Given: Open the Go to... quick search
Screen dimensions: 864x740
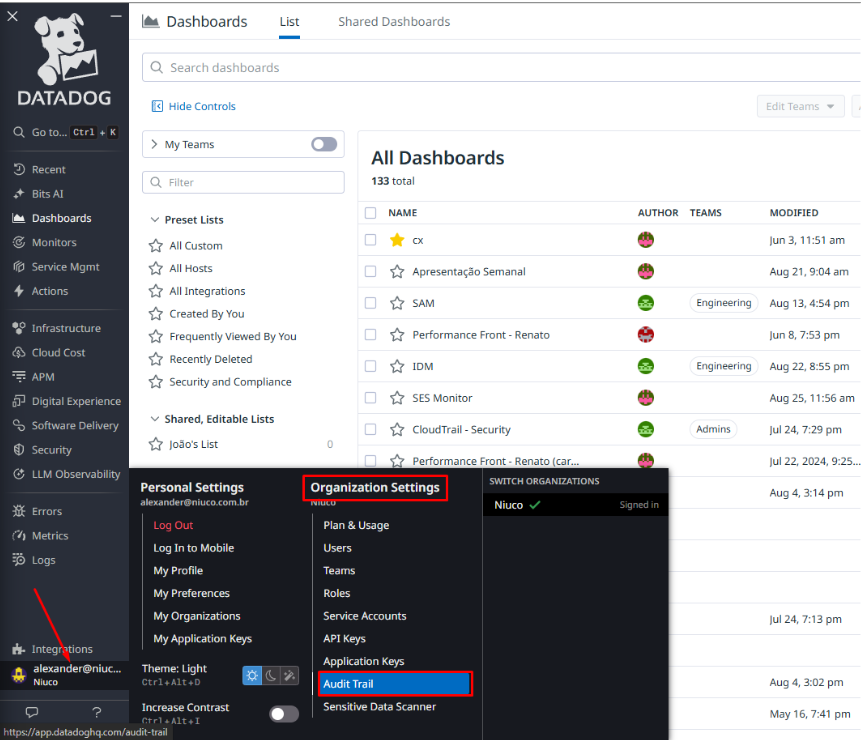Looking at the screenshot, I should click(65, 132).
